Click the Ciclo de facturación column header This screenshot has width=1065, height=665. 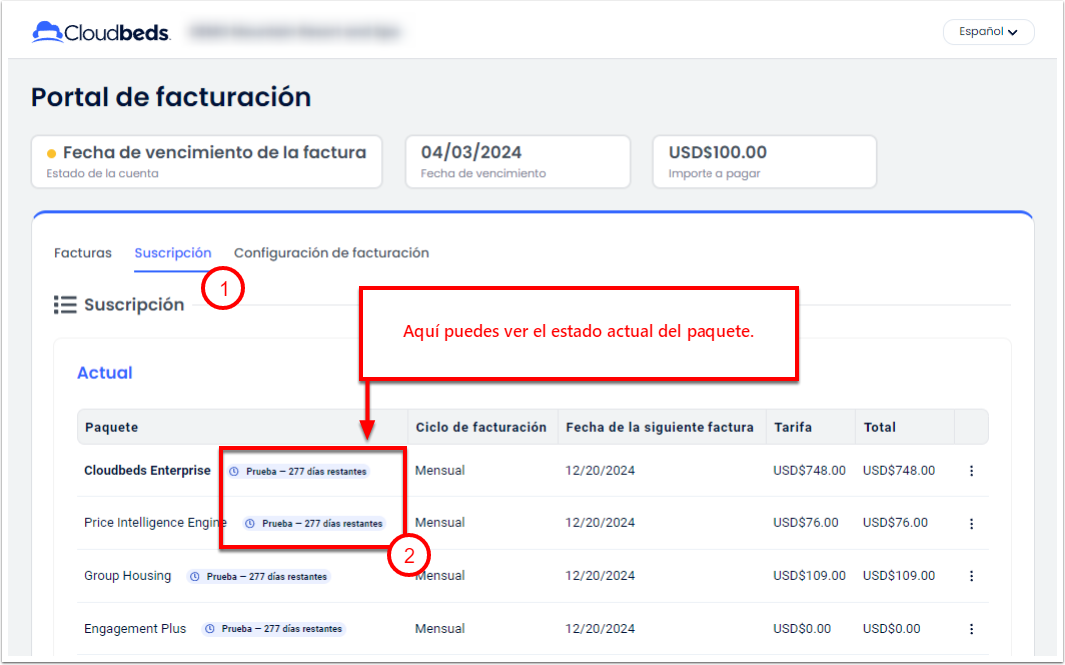(481, 427)
